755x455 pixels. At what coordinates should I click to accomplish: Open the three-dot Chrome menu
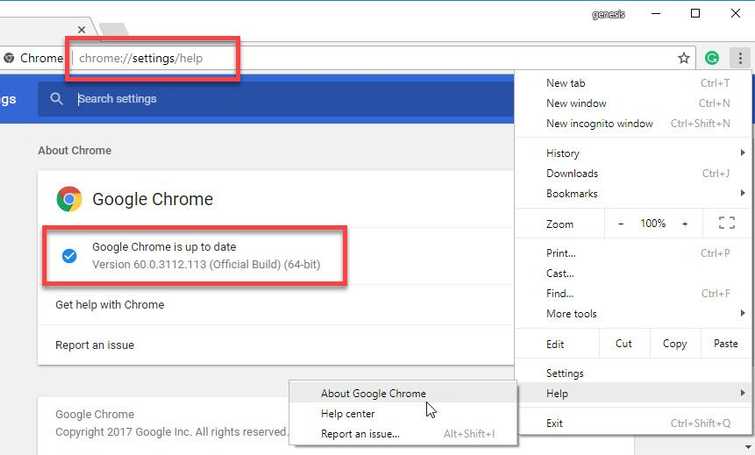pyautogui.click(x=739, y=58)
